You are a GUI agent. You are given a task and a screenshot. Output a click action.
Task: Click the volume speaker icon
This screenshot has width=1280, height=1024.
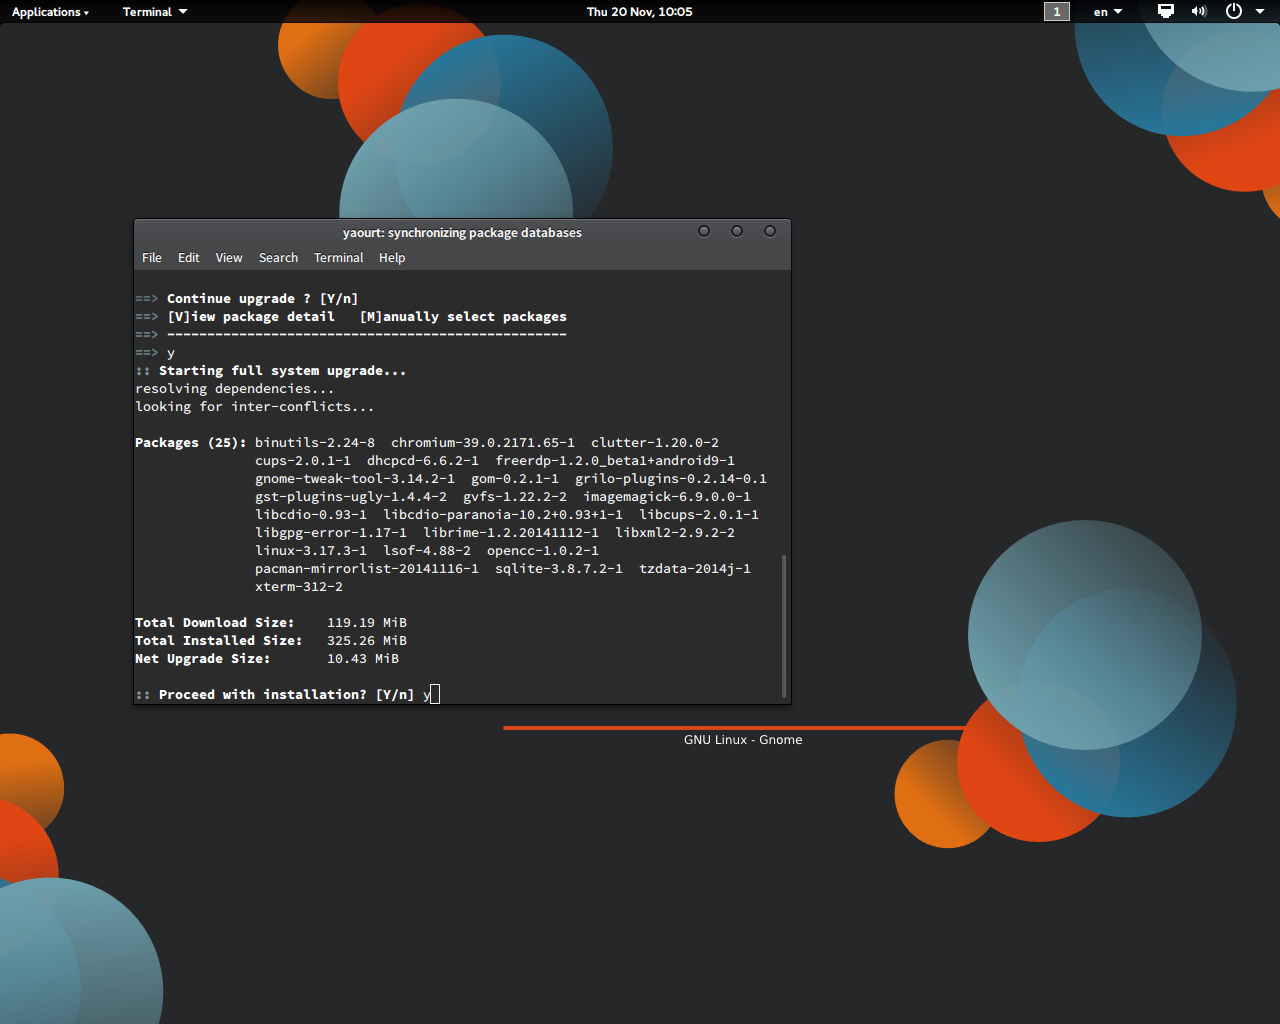click(1199, 11)
